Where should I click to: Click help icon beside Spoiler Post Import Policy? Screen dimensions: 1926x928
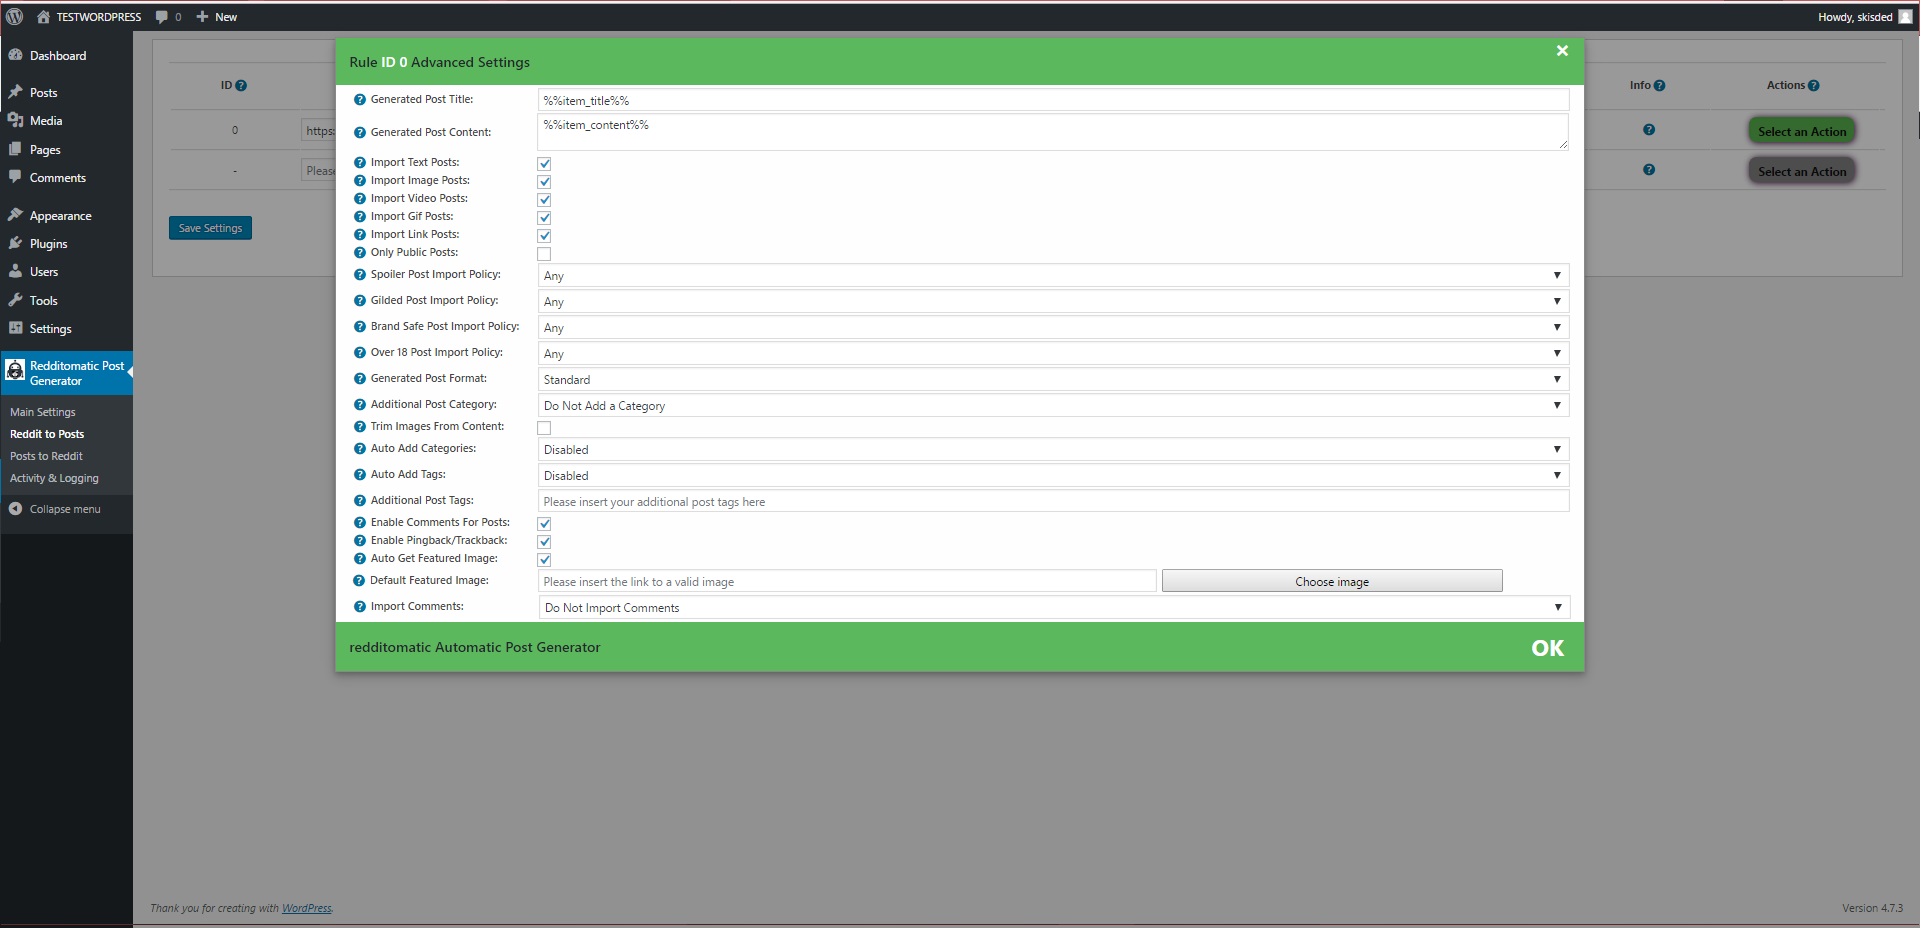[360, 275]
